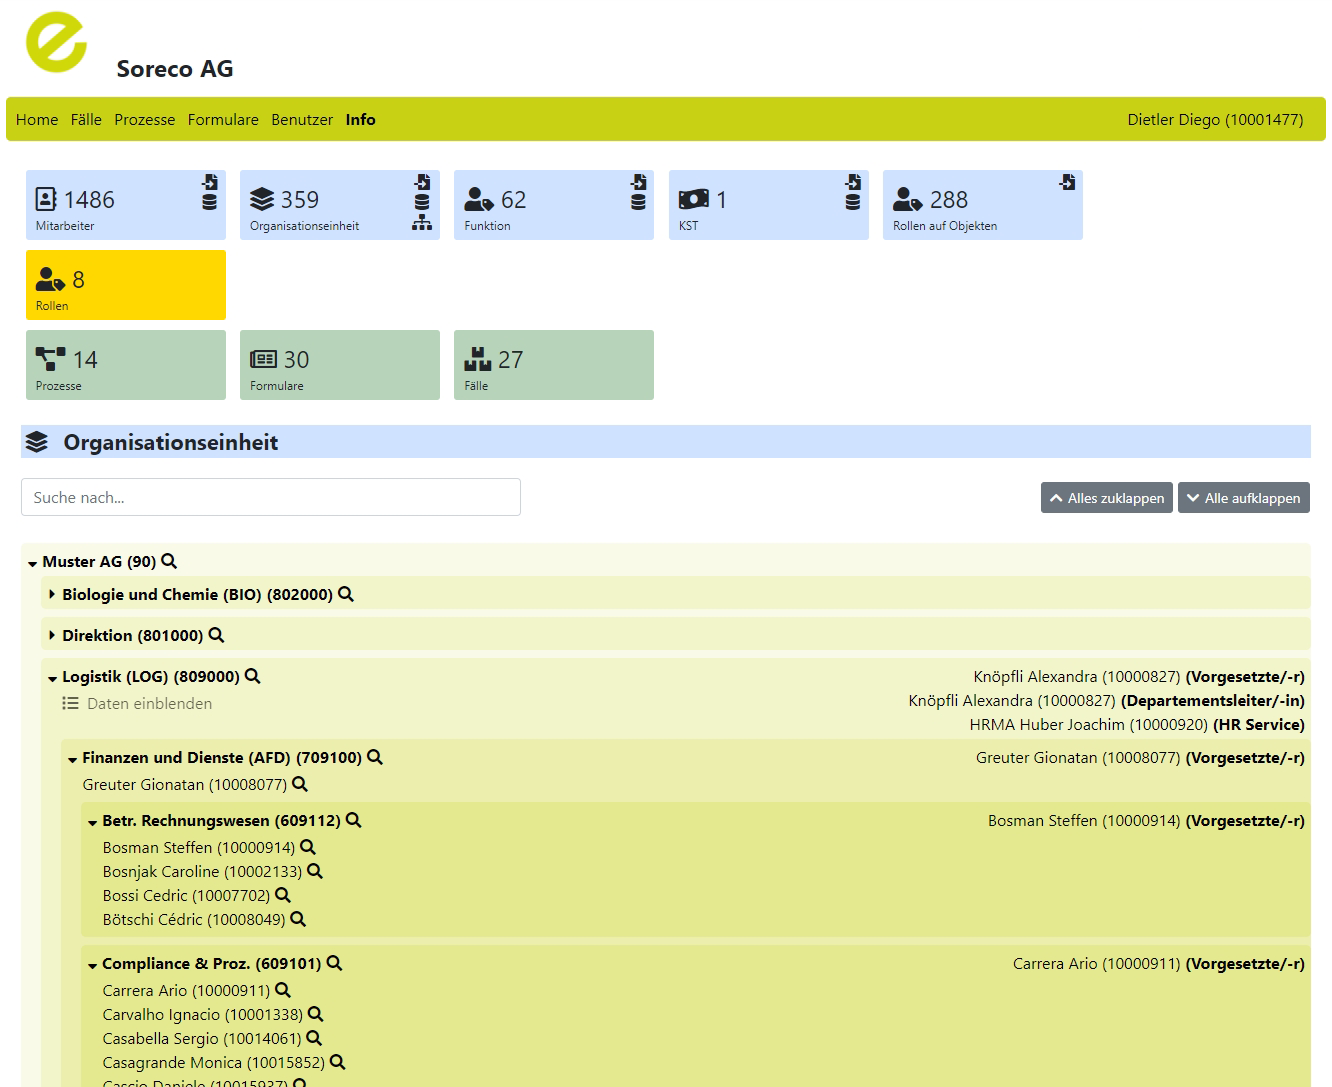Screen dimensions: 1332x1087
Task: Click the Soreco logo icon
Action: tap(56, 42)
